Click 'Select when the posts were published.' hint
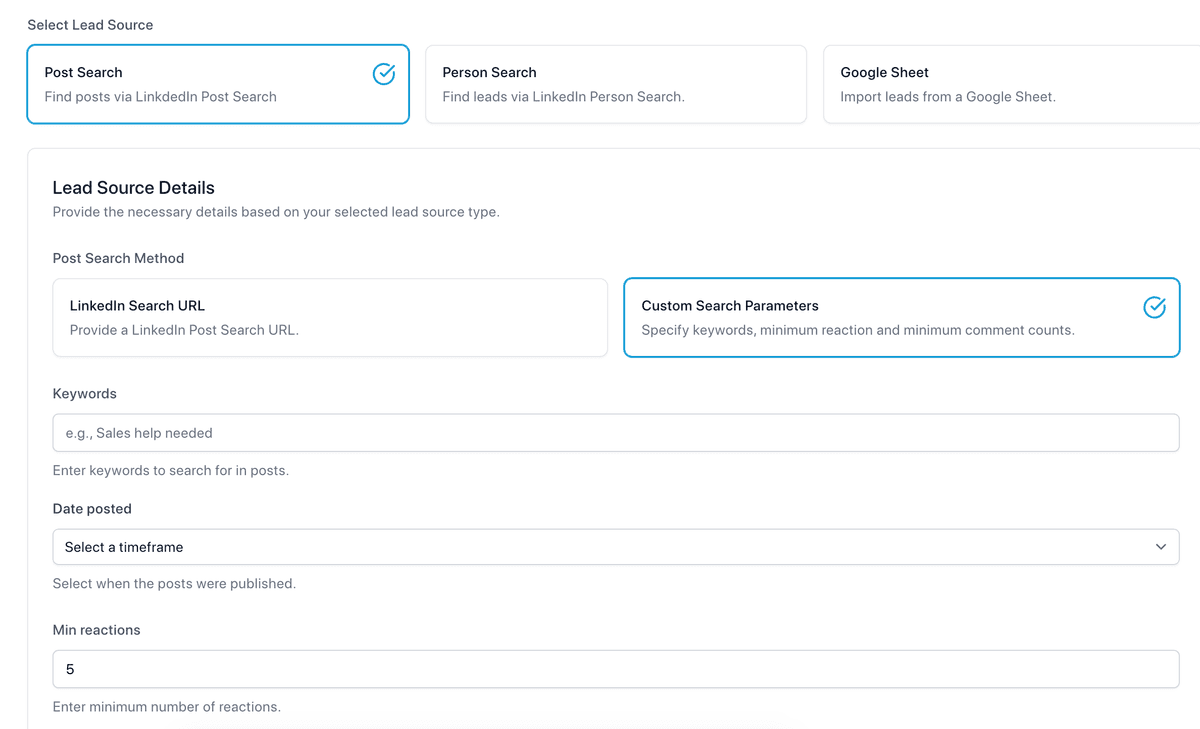The height and width of the screenshot is (729, 1200). point(174,583)
